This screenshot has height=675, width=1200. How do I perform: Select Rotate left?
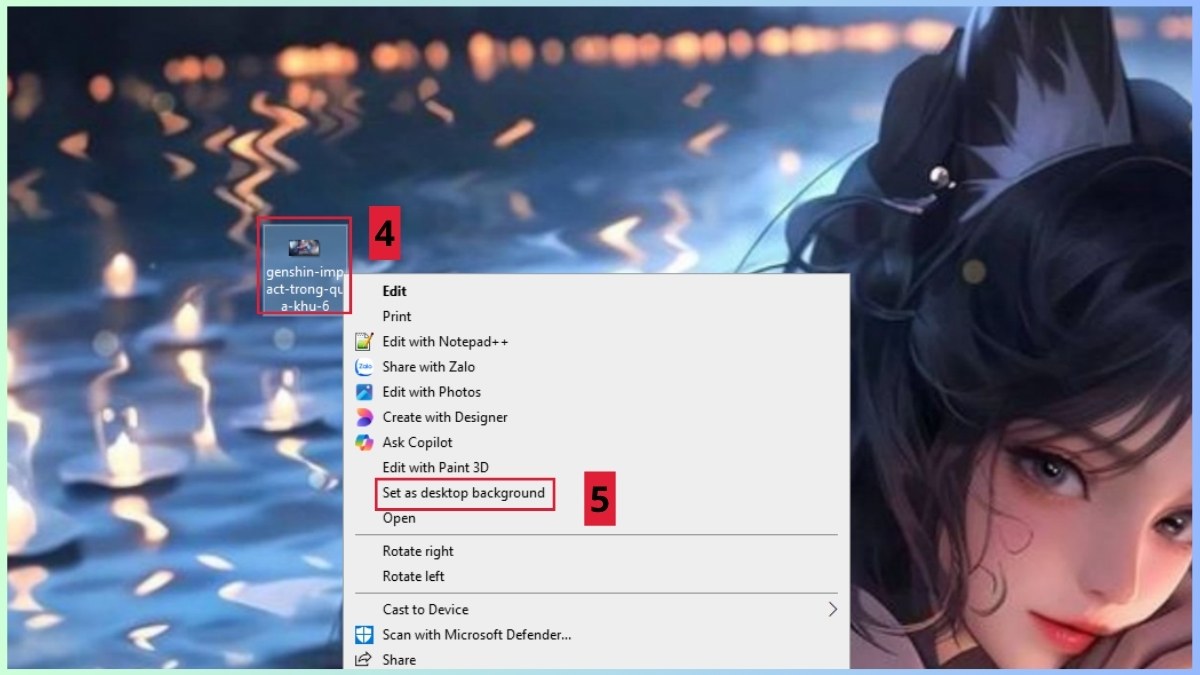pyautogui.click(x=413, y=576)
